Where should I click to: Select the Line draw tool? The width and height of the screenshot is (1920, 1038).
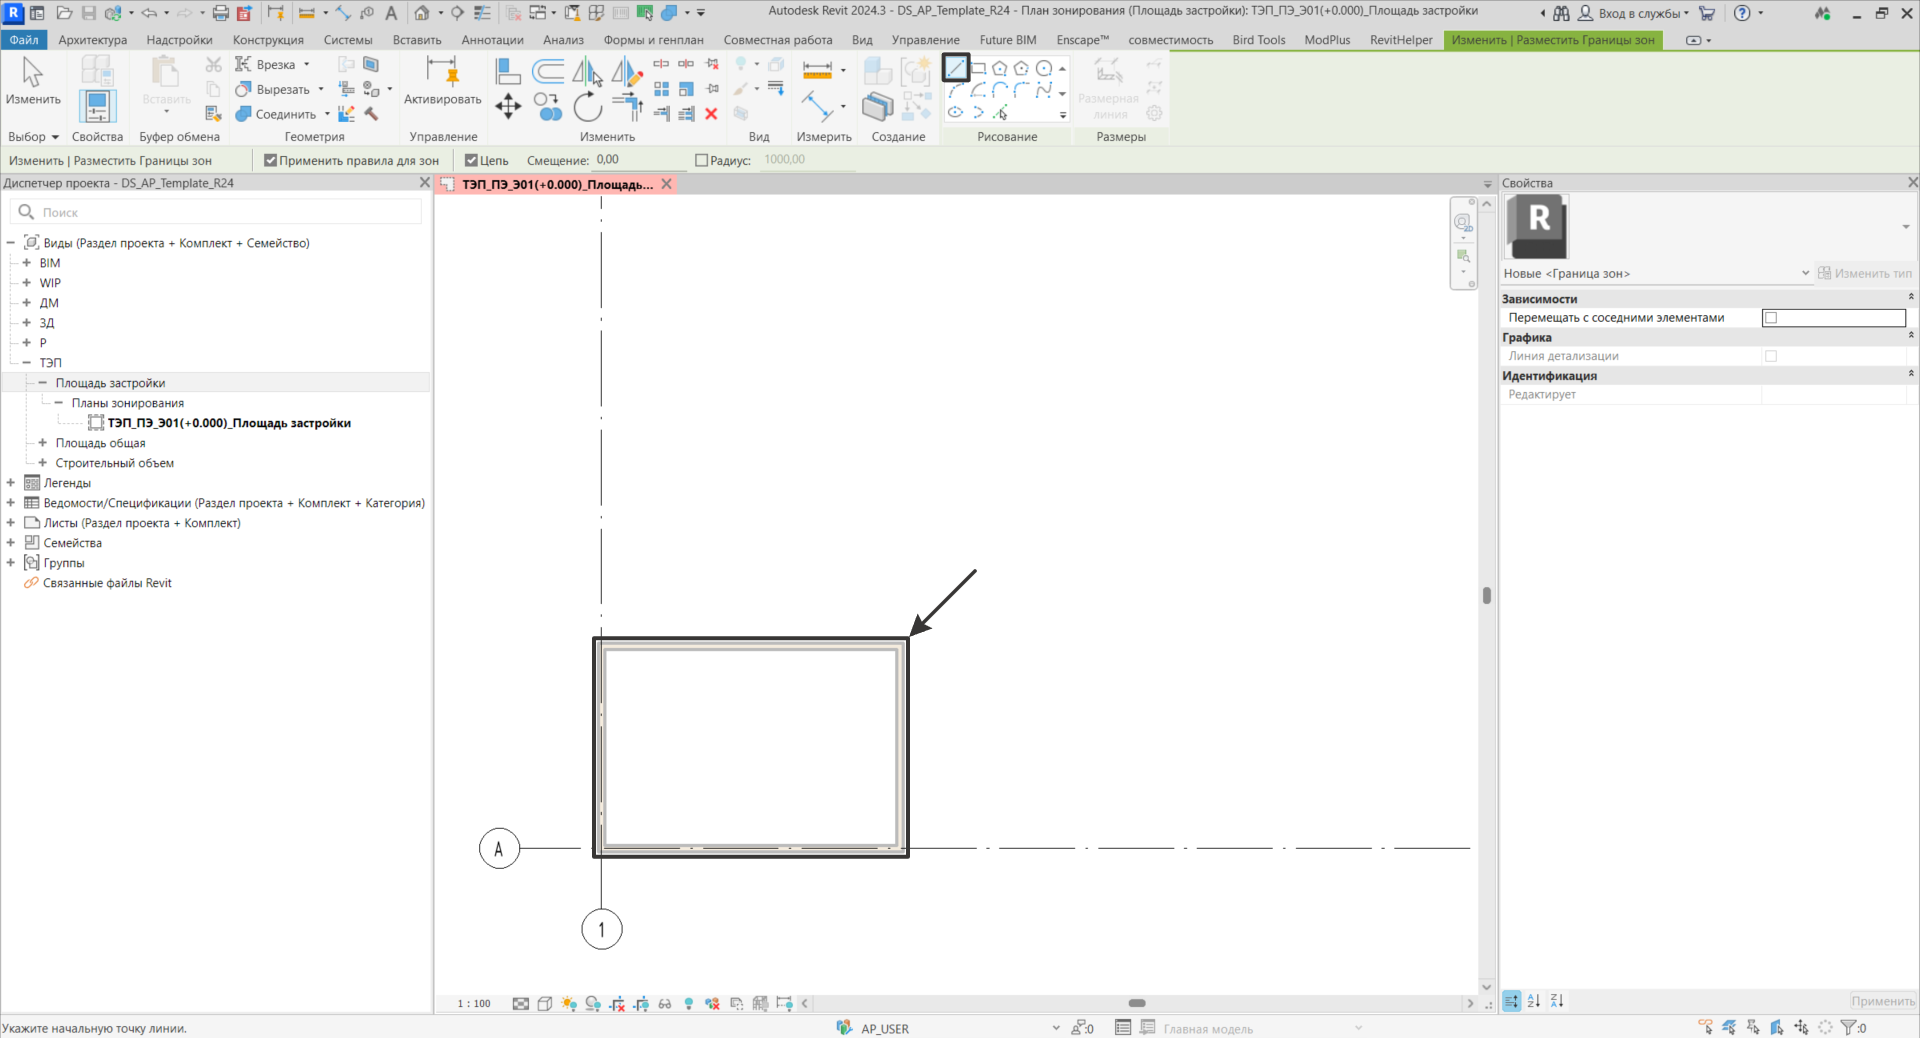point(956,68)
